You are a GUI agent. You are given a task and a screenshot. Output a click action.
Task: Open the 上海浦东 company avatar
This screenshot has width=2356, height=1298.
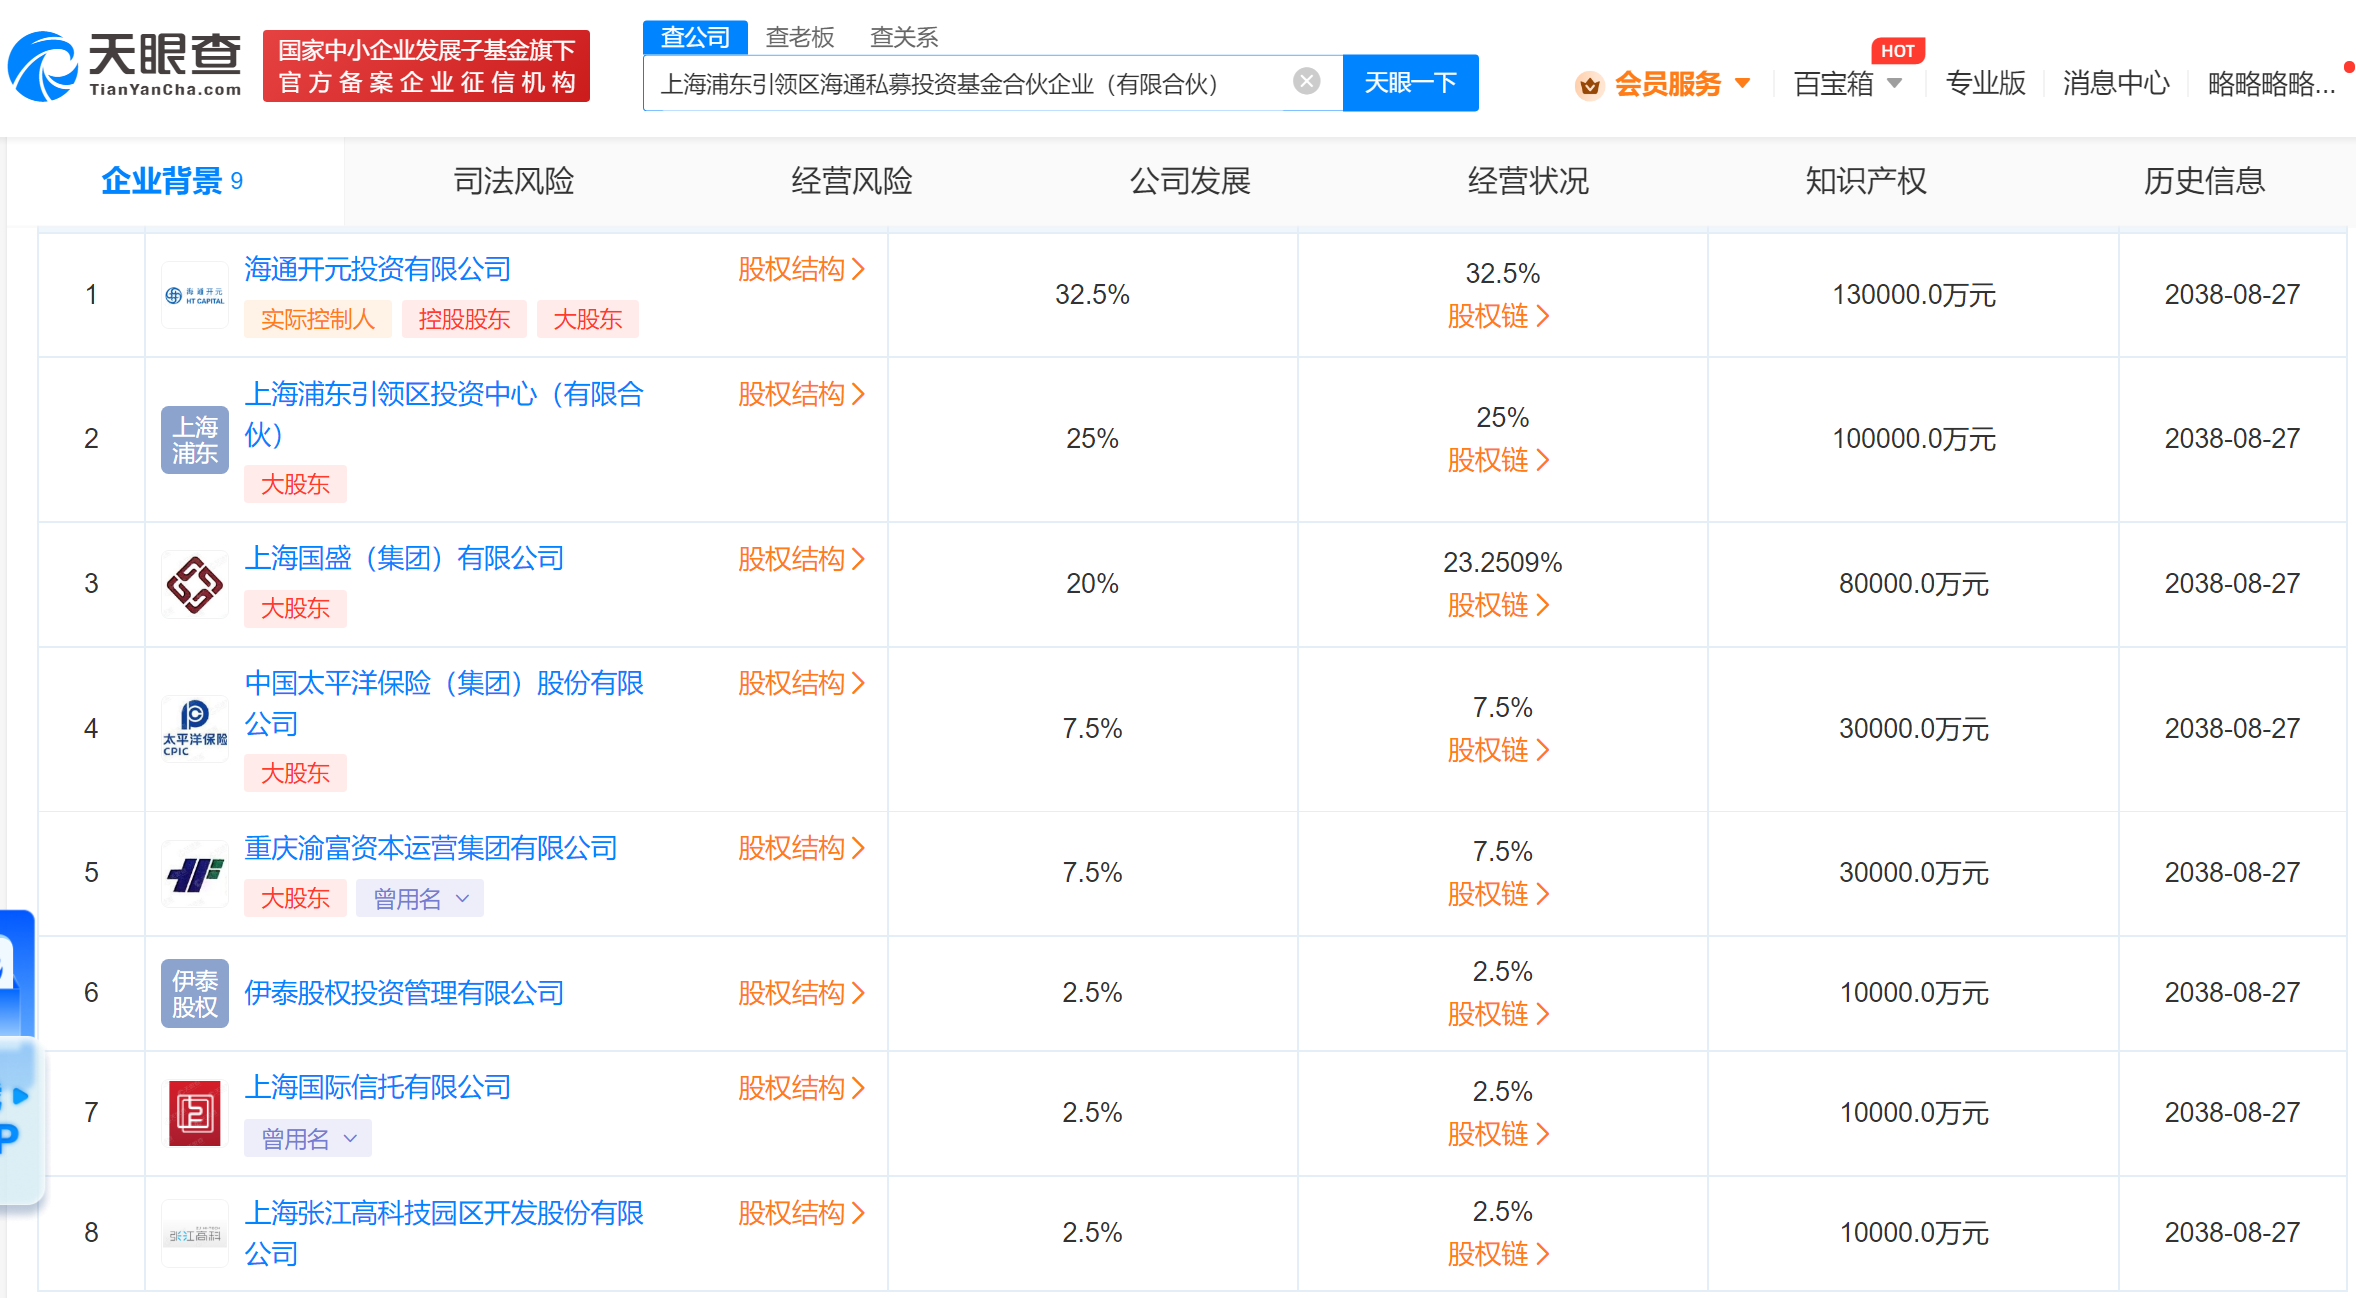[195, 439]
